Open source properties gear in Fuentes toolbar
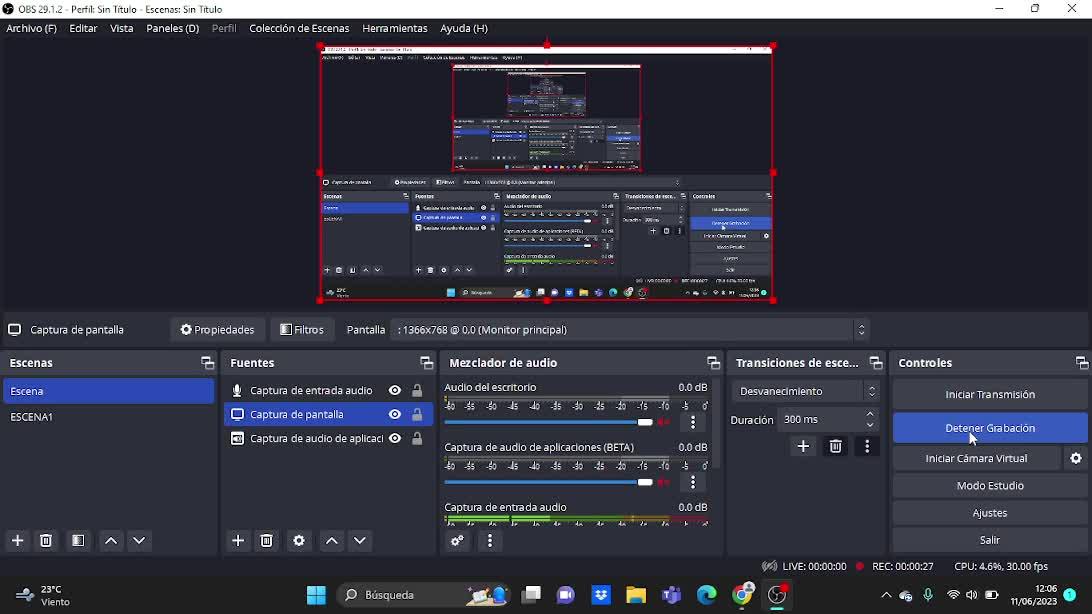The height and width of the screenshot is (614, 1092). [298, 541]
